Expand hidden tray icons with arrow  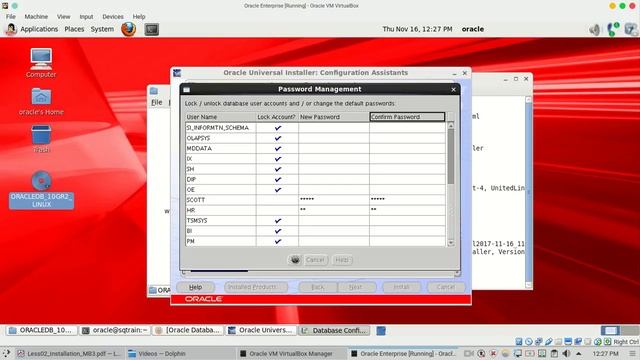[x=578, y=353]
